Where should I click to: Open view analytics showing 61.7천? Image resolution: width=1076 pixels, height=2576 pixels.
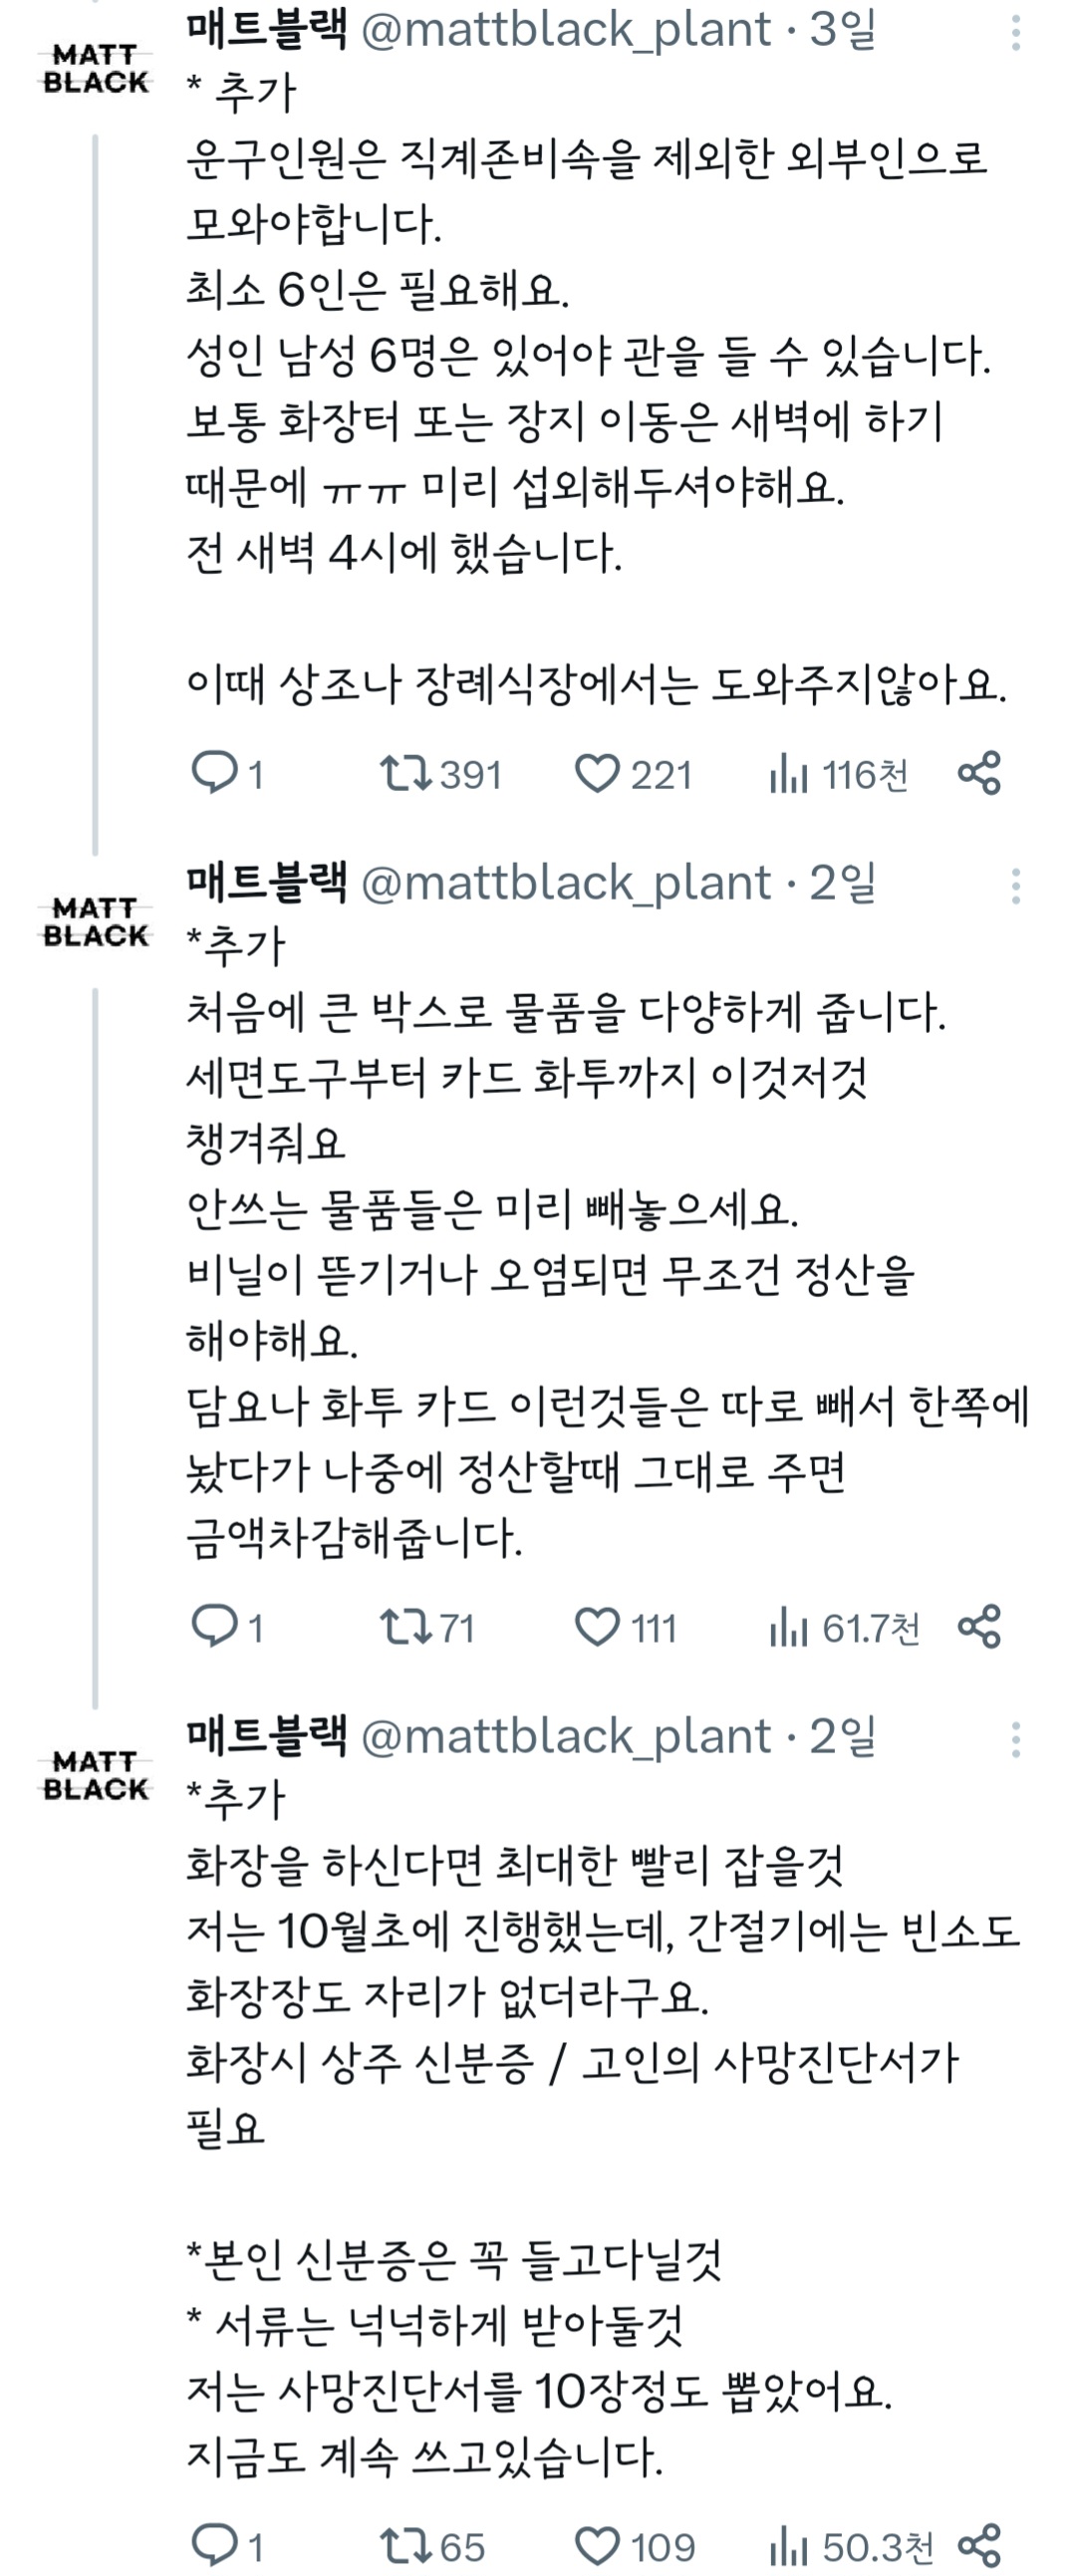point(844,1627)
